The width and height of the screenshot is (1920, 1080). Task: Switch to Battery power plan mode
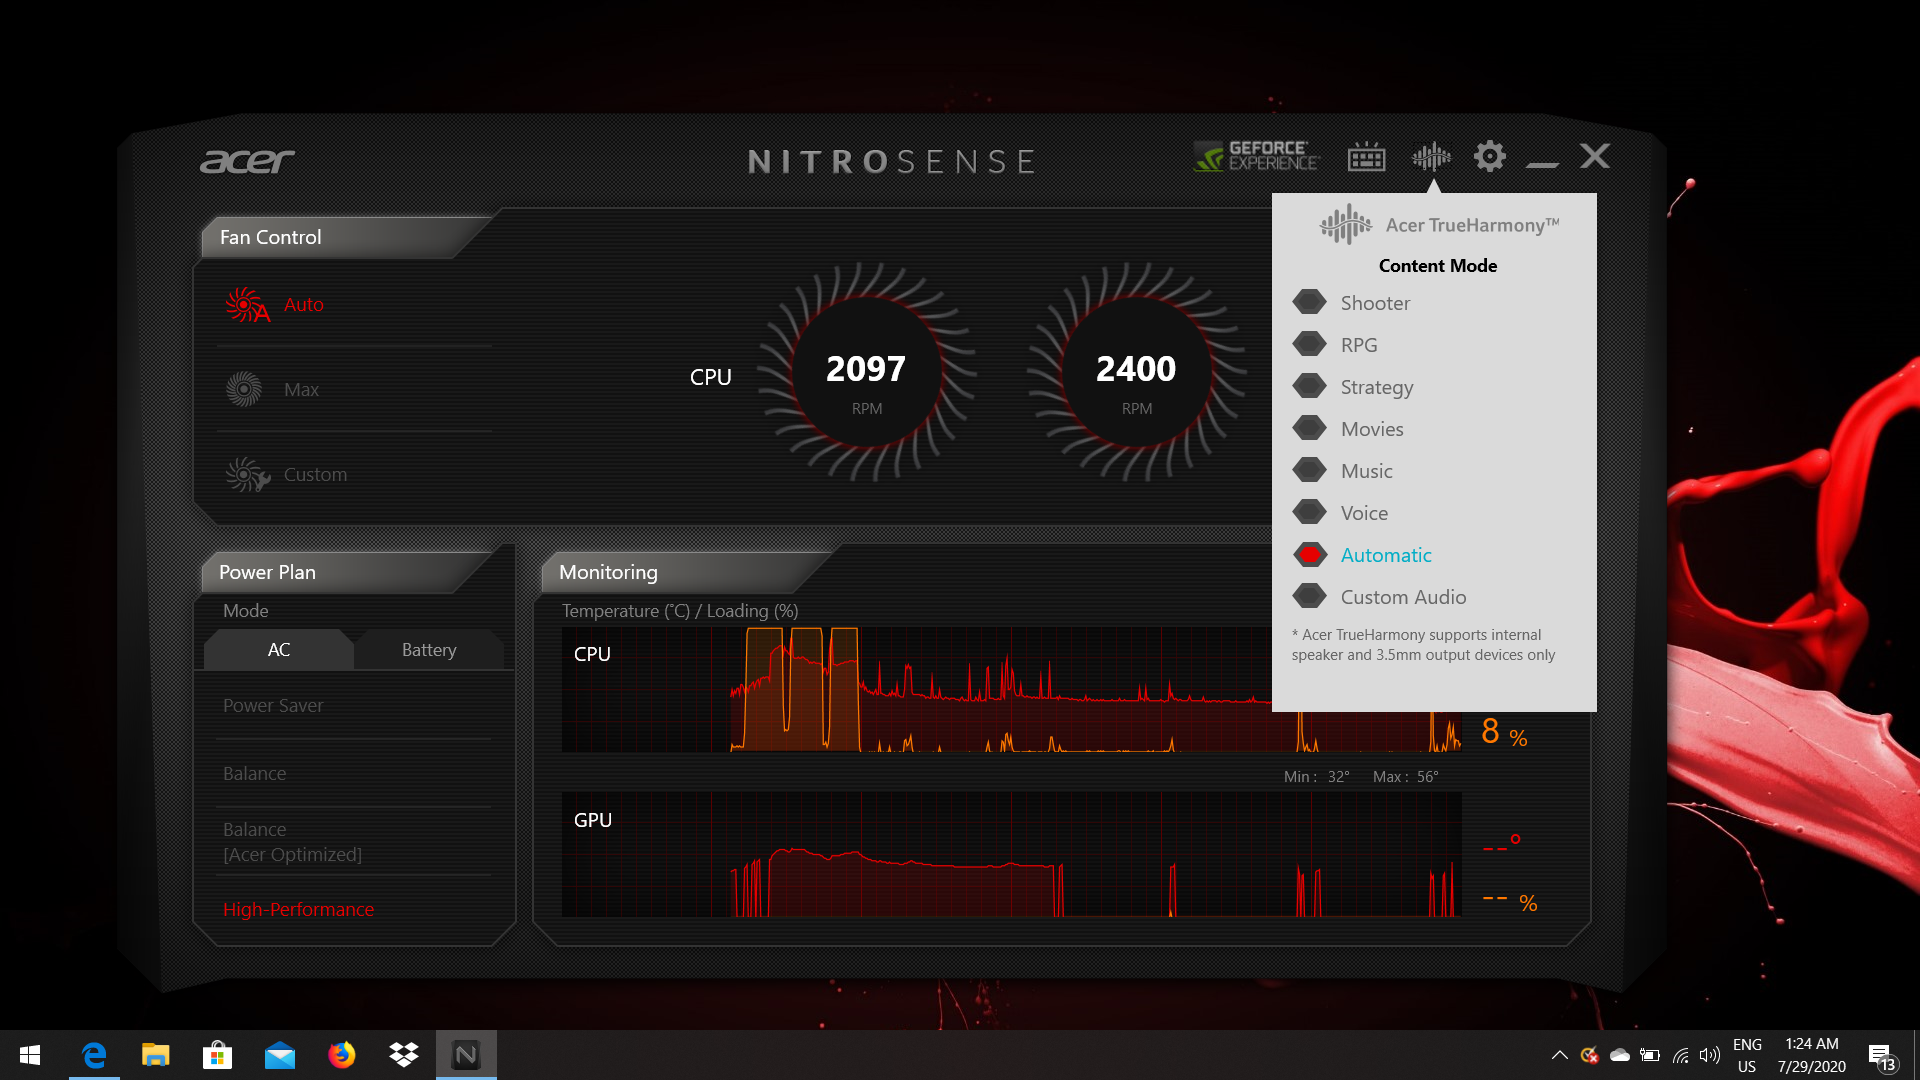pos(429,647)
